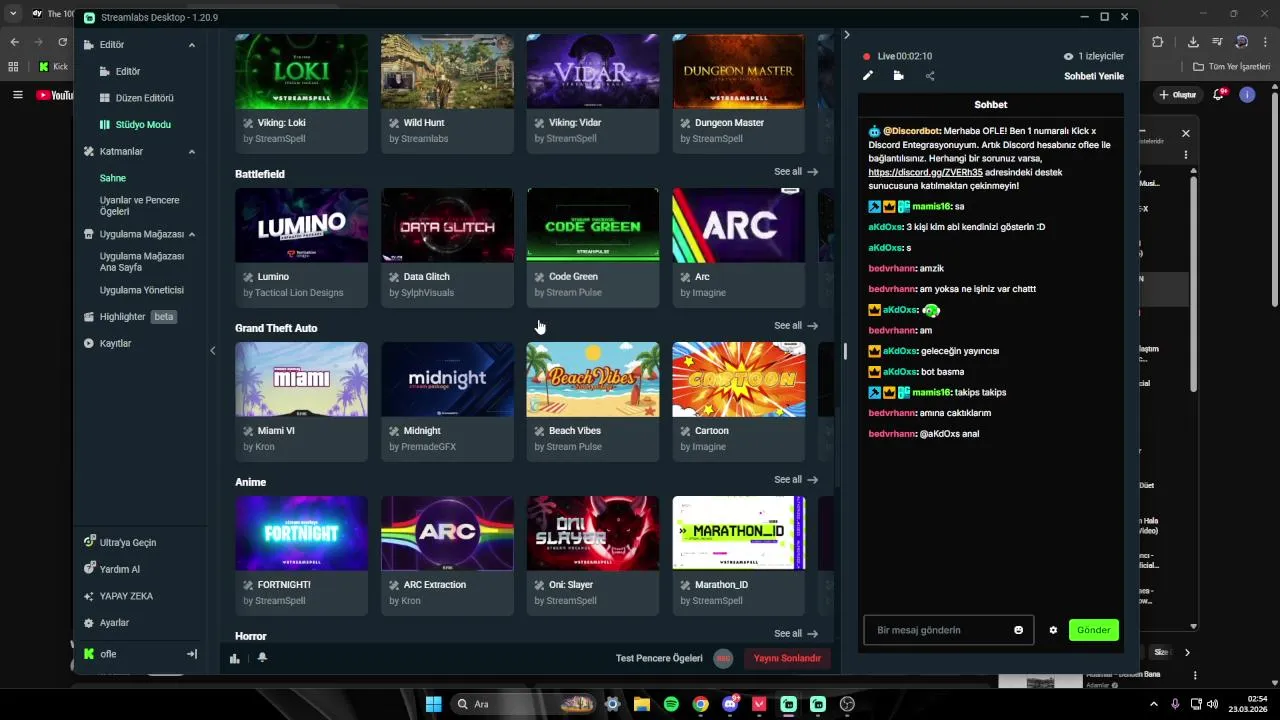Screen dimensions: 1280x720
Task: See all Grand Theft Auto themes
Action: pyautogui.click(x=796, y=326)
